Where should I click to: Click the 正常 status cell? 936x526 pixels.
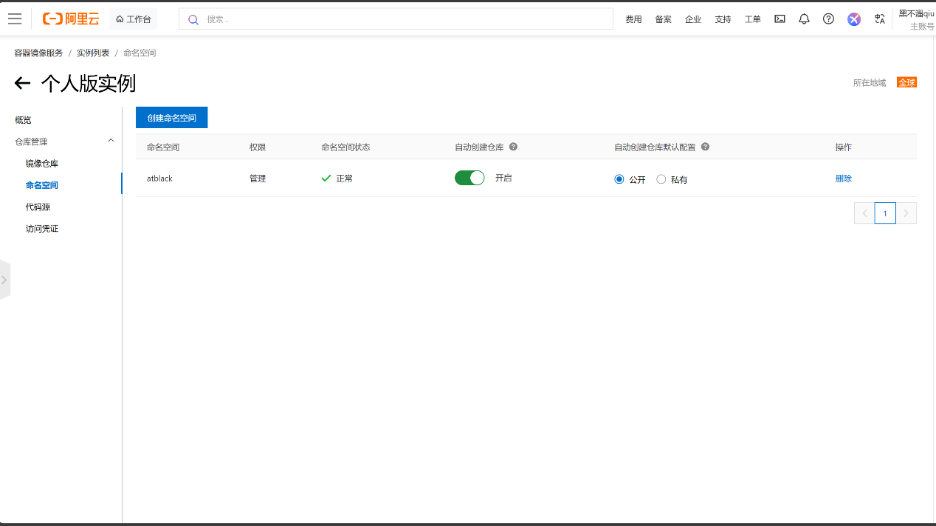click(337, 178)
